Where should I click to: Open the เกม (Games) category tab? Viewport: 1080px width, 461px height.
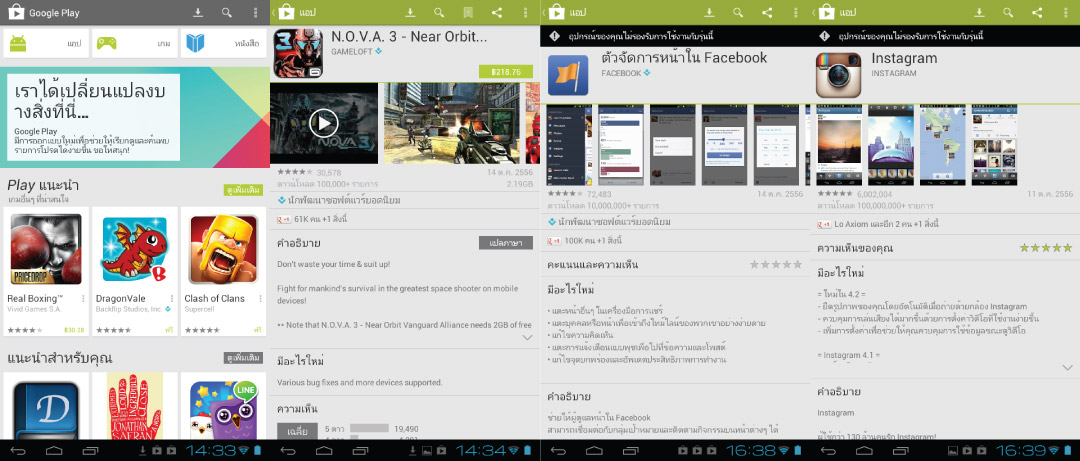135,43
